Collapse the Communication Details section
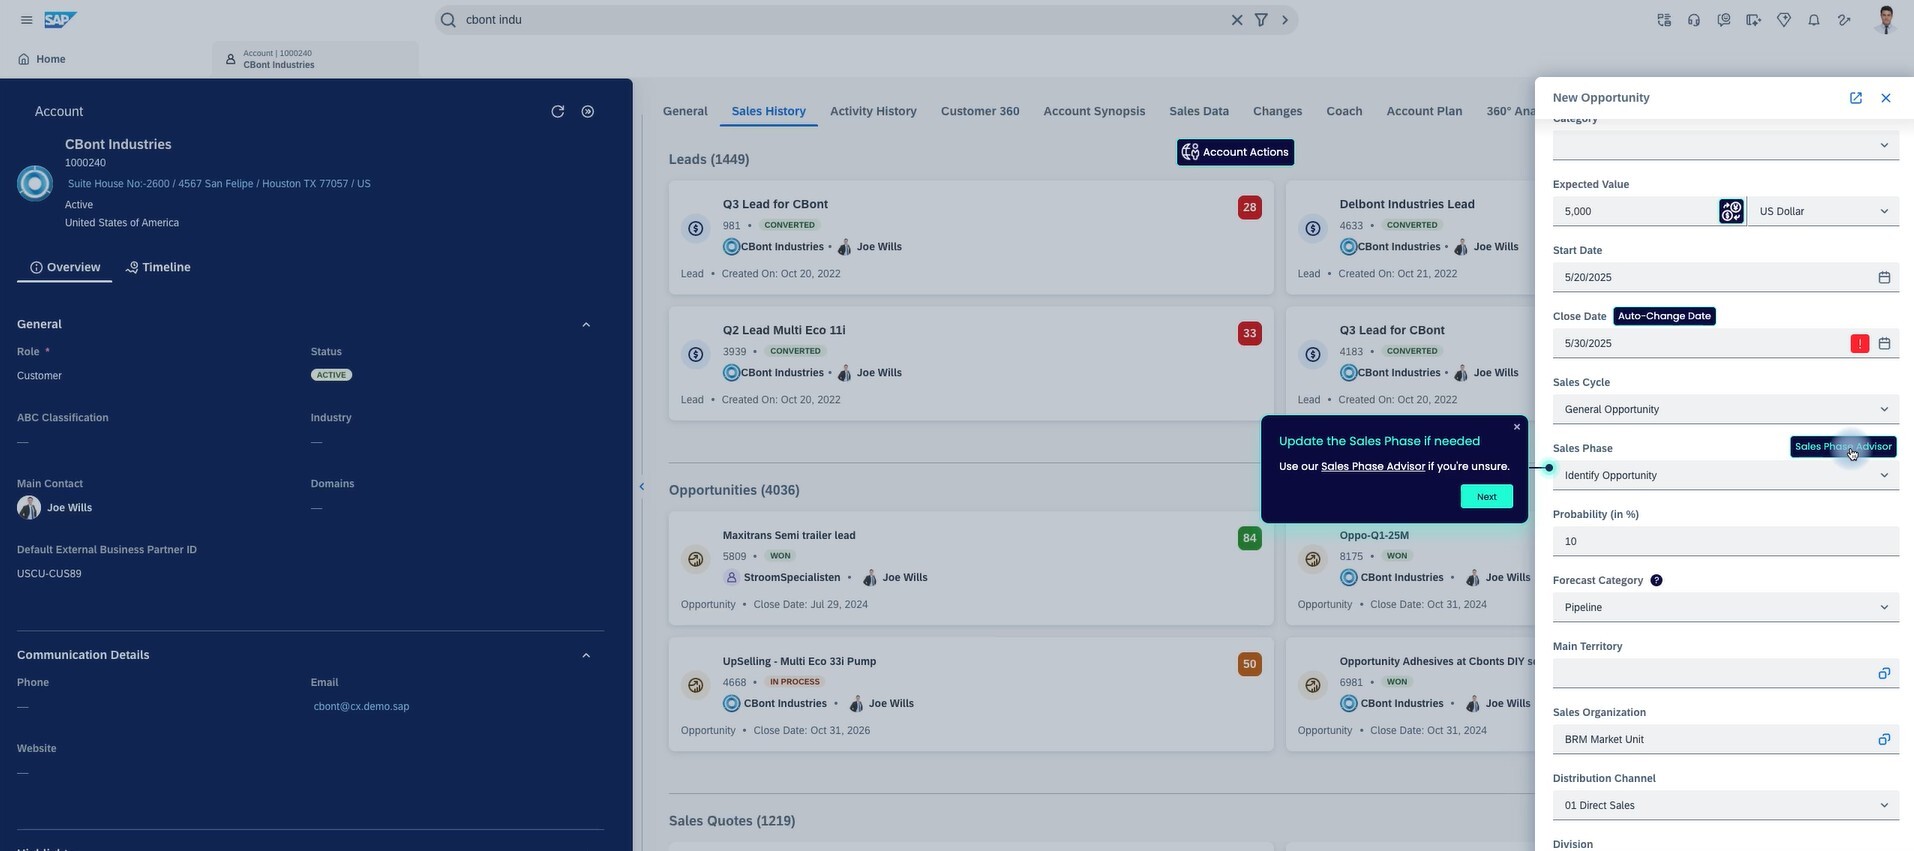This screenshot has height=851, width=1914. [x=586, y=656]
